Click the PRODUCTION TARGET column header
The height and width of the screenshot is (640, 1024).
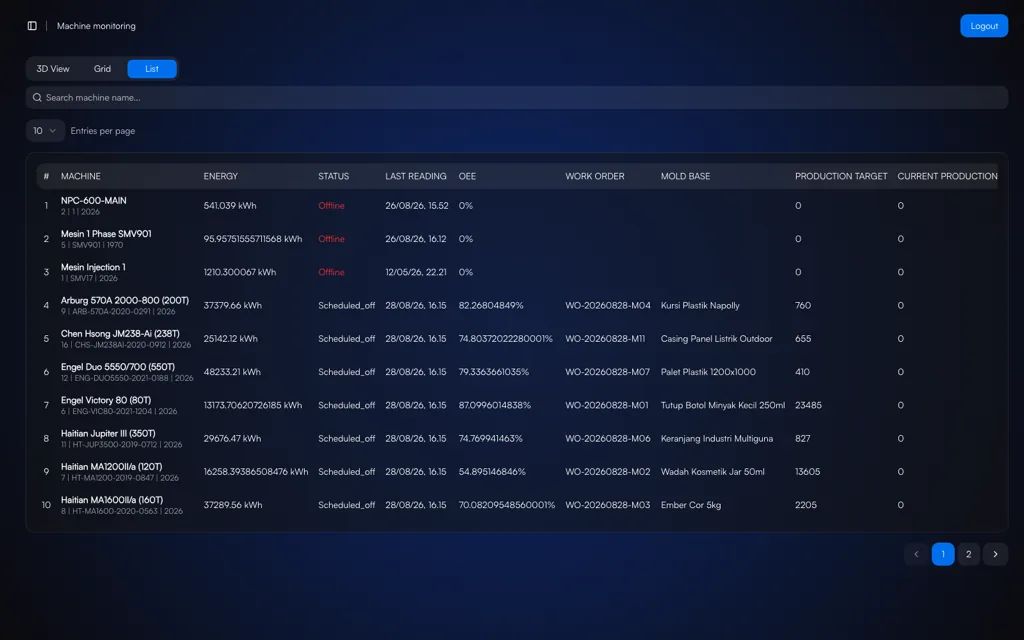click(x=841, y=176)
